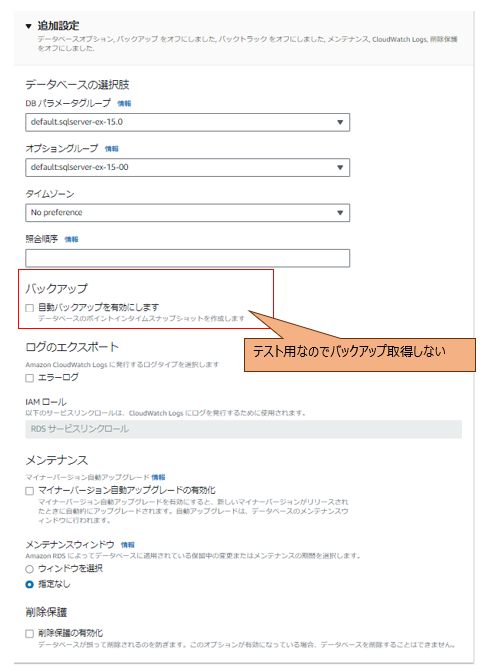Collapse the 追加設定 section triangle
Screen dimensions: 486x667
point(28,26)
